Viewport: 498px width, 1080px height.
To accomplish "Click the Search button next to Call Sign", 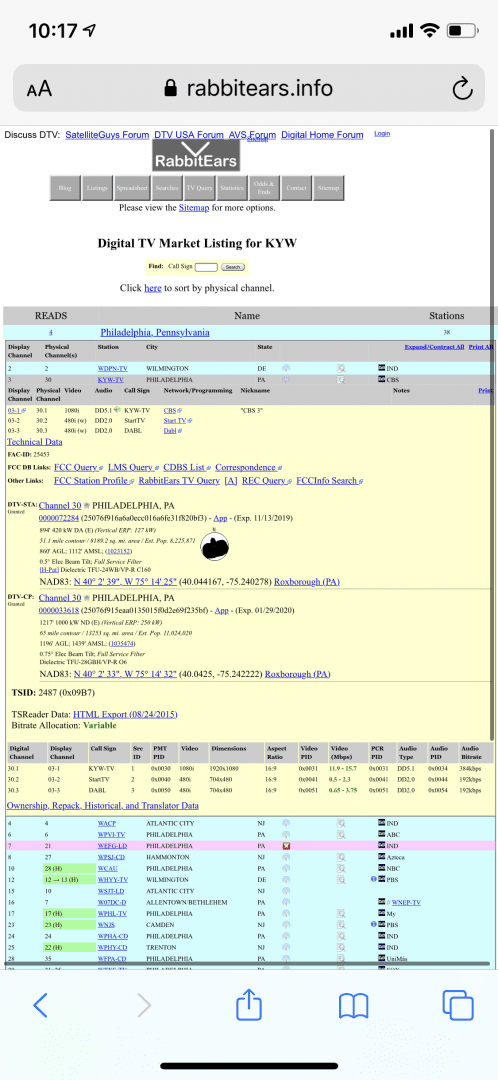I will click(233, 267).
